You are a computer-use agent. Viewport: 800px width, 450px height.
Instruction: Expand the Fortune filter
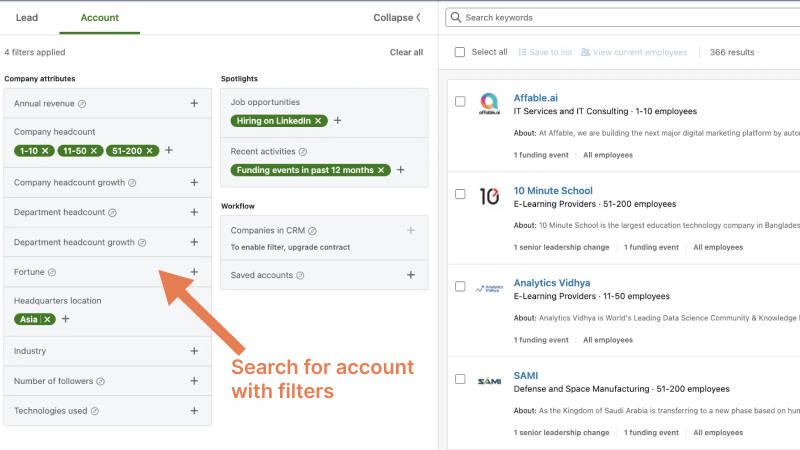coord(194,271)
